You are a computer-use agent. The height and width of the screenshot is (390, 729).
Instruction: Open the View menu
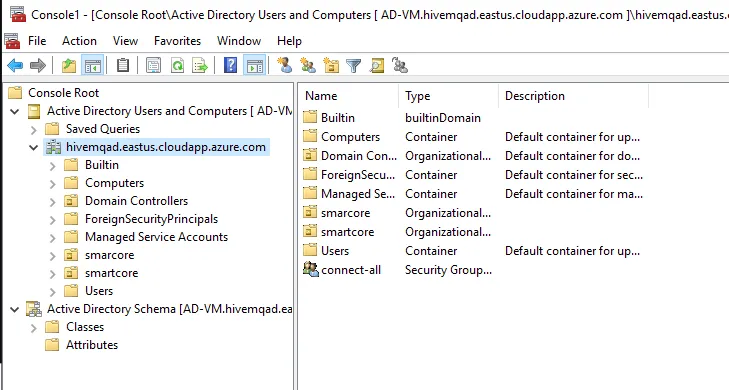126,41
